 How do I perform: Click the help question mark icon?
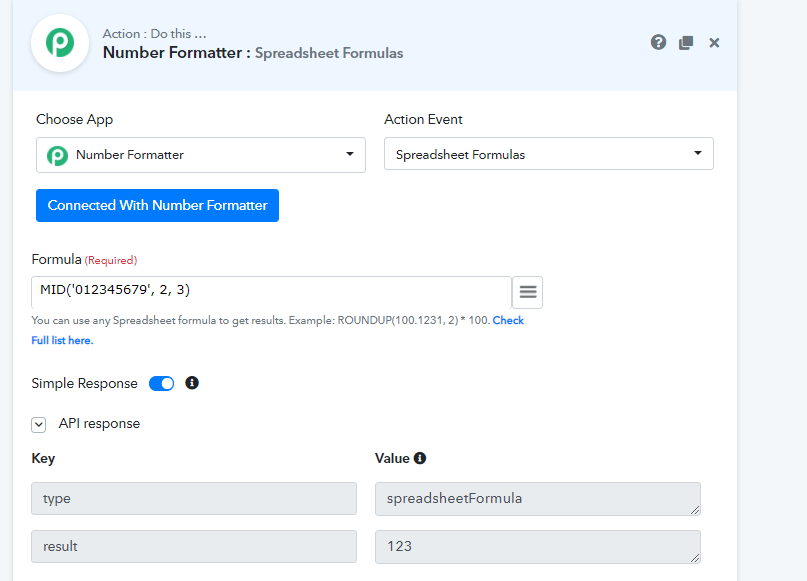coord(658,42)
